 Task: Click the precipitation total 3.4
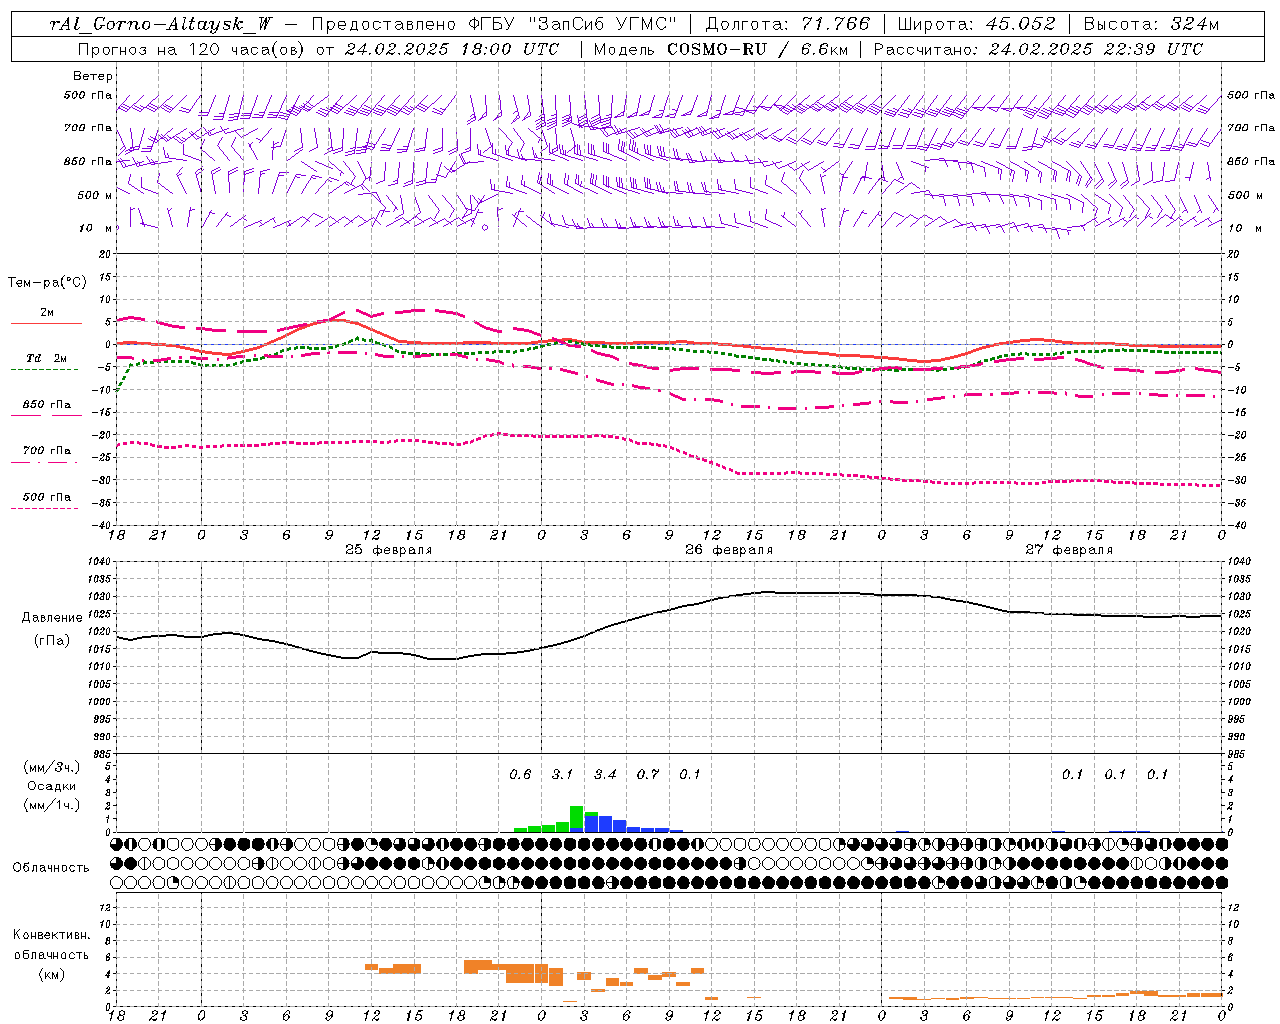pyautogui.click(x=605, y=775)
